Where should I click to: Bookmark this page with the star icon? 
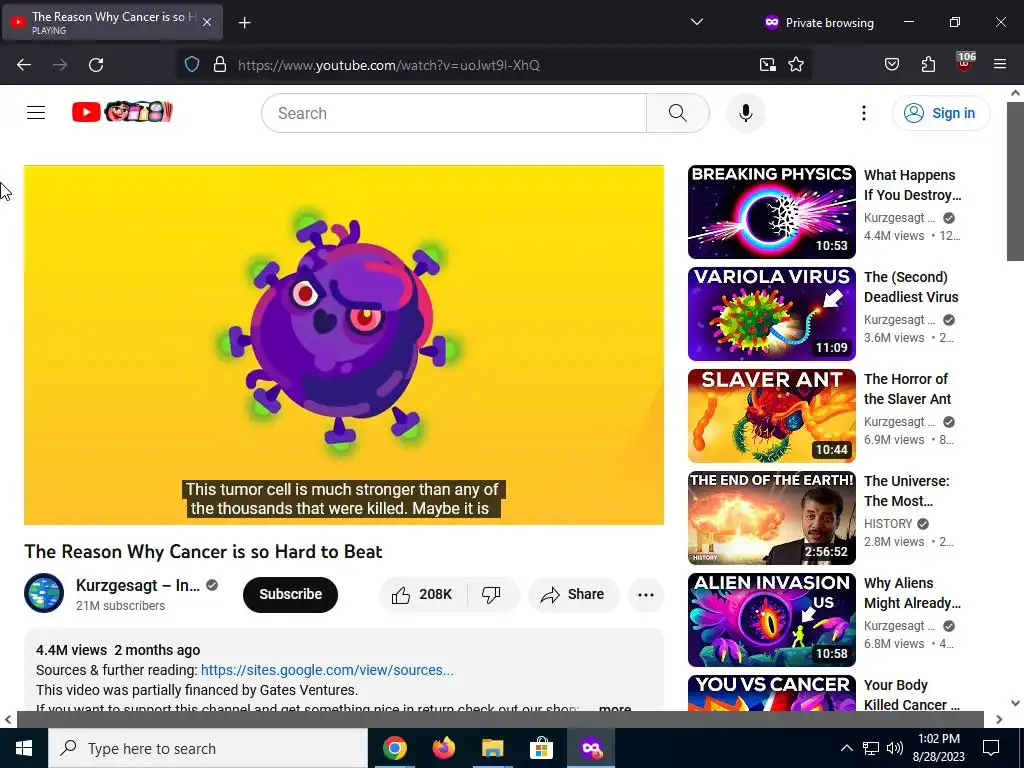pos(795,65)
